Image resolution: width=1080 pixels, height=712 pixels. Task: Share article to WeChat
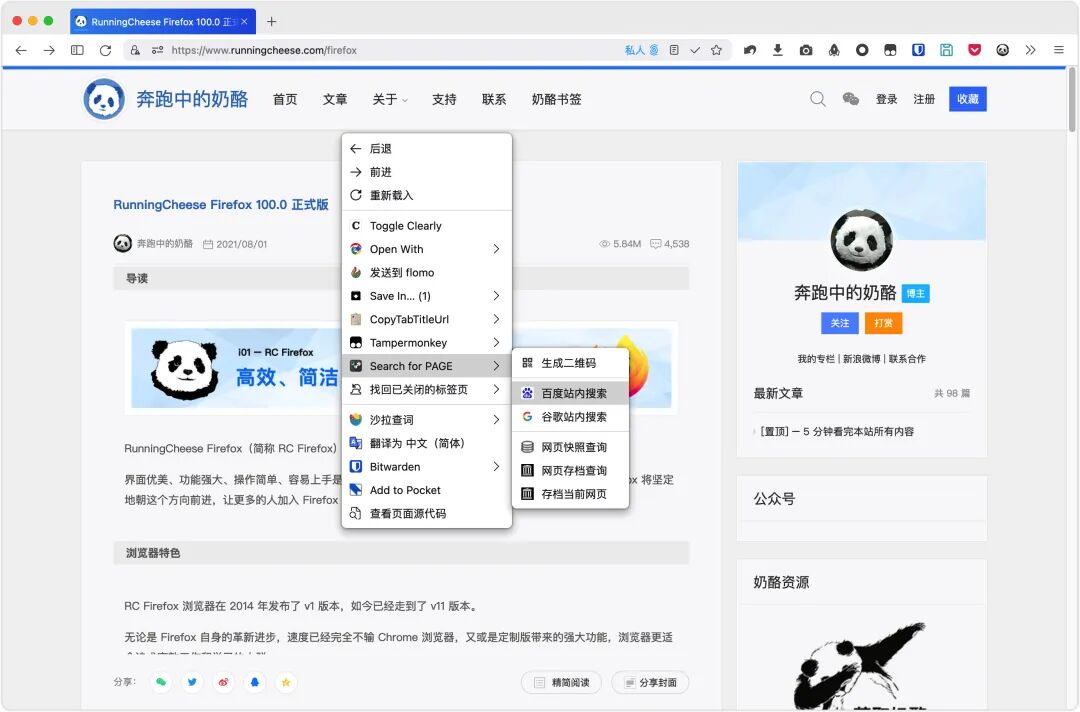161,682
